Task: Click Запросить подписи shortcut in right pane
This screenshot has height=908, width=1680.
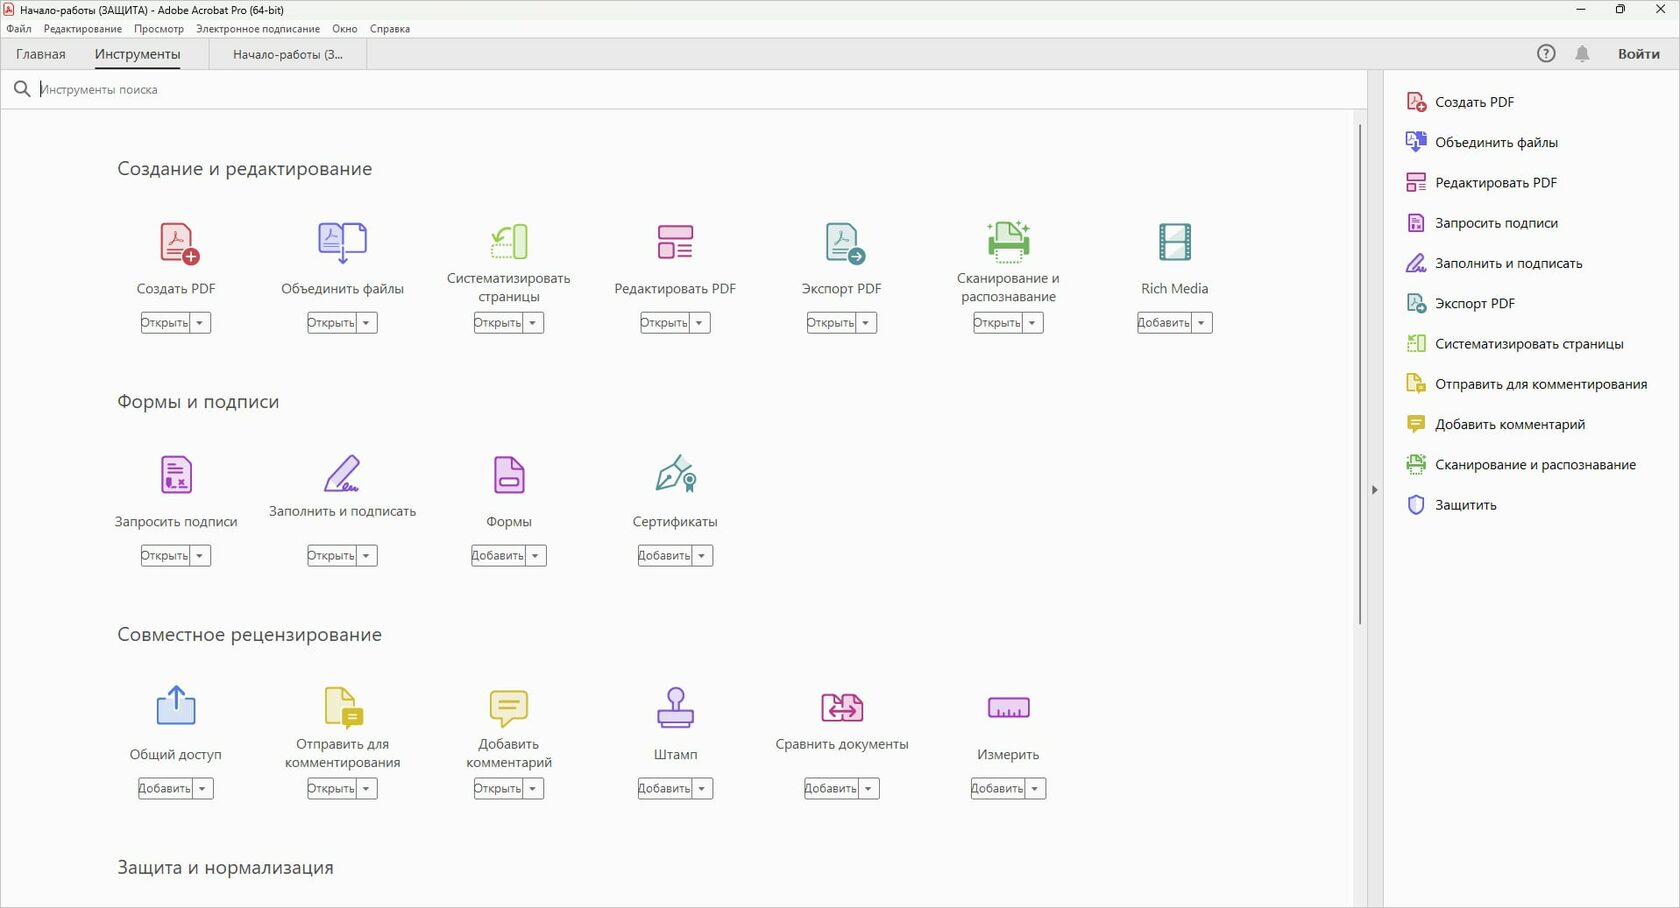Action: pos(1482,223)
